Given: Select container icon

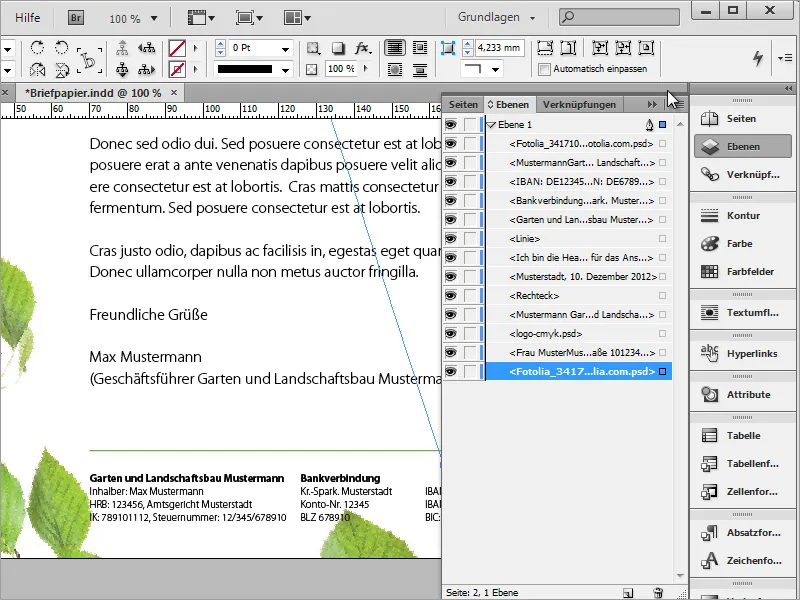Looking at the screenshot, I should click(x=122, y=48).
